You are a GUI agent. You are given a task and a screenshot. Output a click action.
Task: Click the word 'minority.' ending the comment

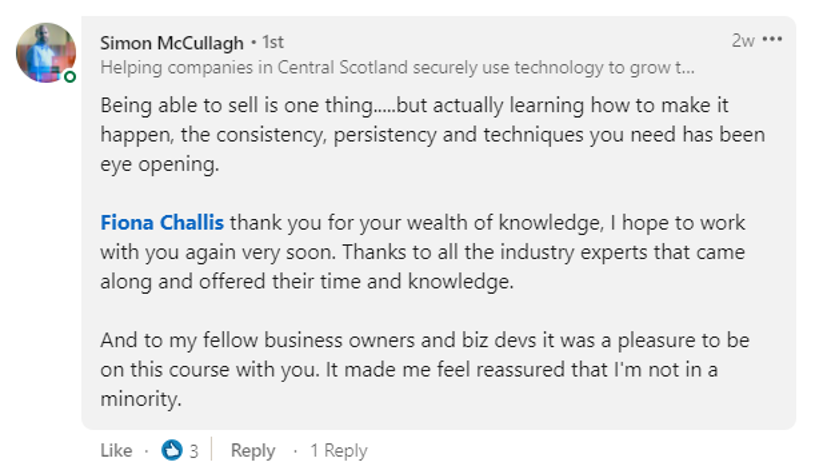tap(140, 399)
